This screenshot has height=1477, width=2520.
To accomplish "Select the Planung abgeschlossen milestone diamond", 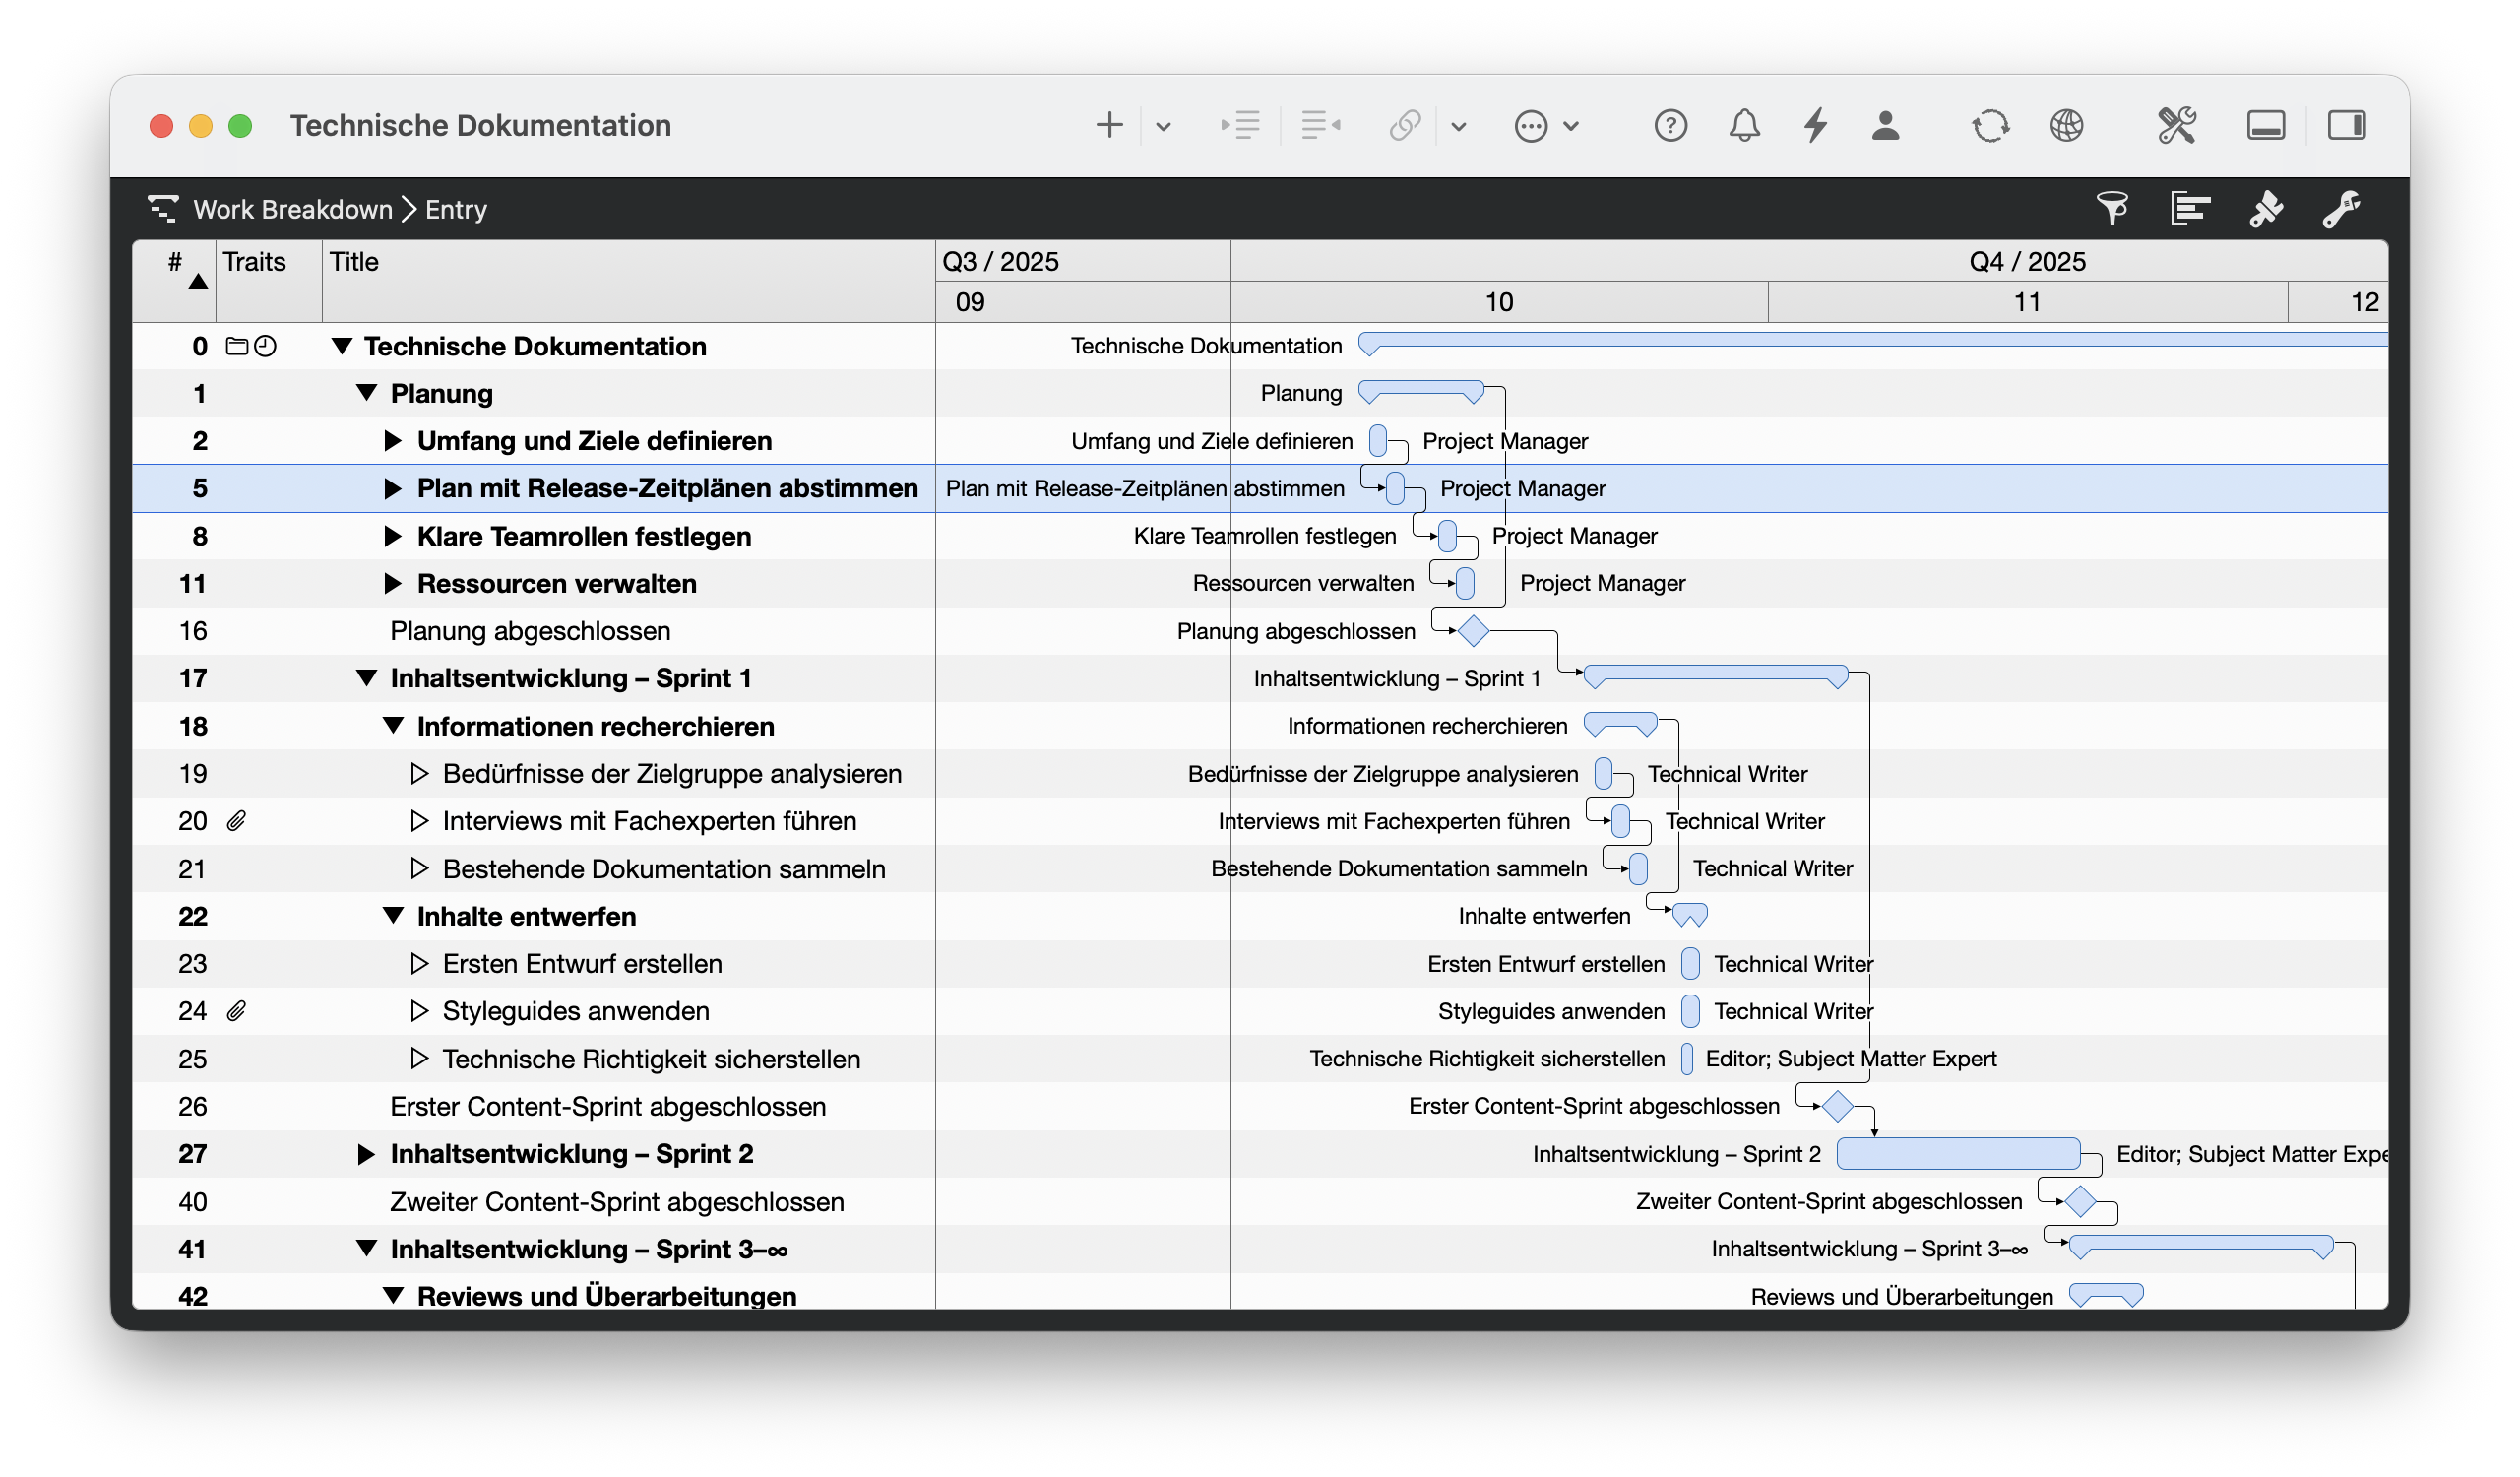I will pos(1473,631).
